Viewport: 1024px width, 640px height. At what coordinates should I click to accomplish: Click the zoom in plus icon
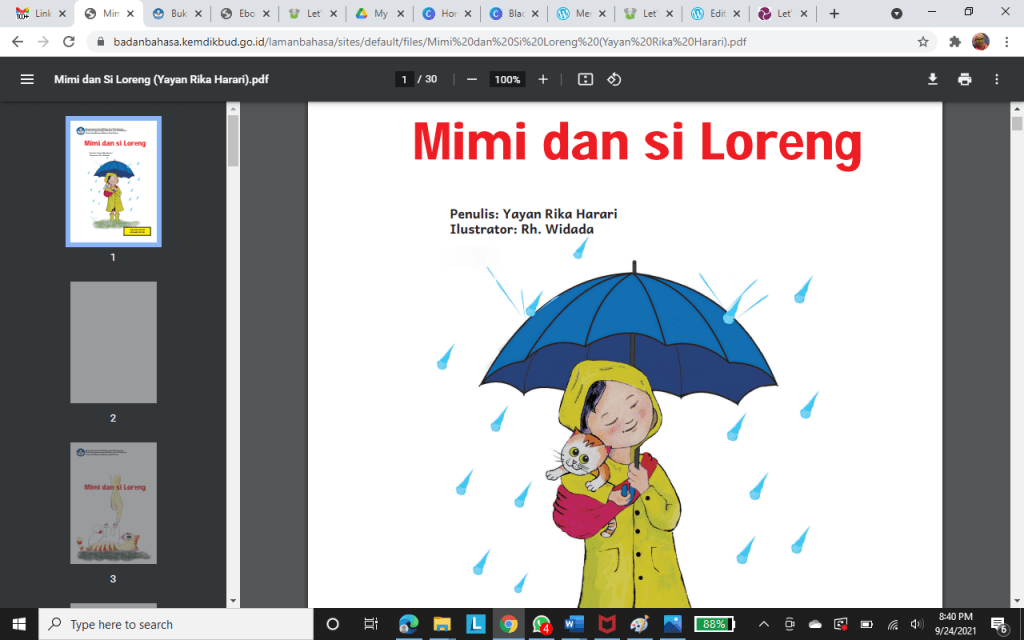point(543,79)
